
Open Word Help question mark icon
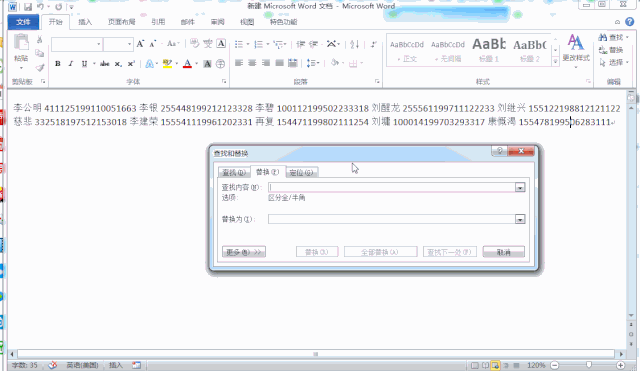630,22
